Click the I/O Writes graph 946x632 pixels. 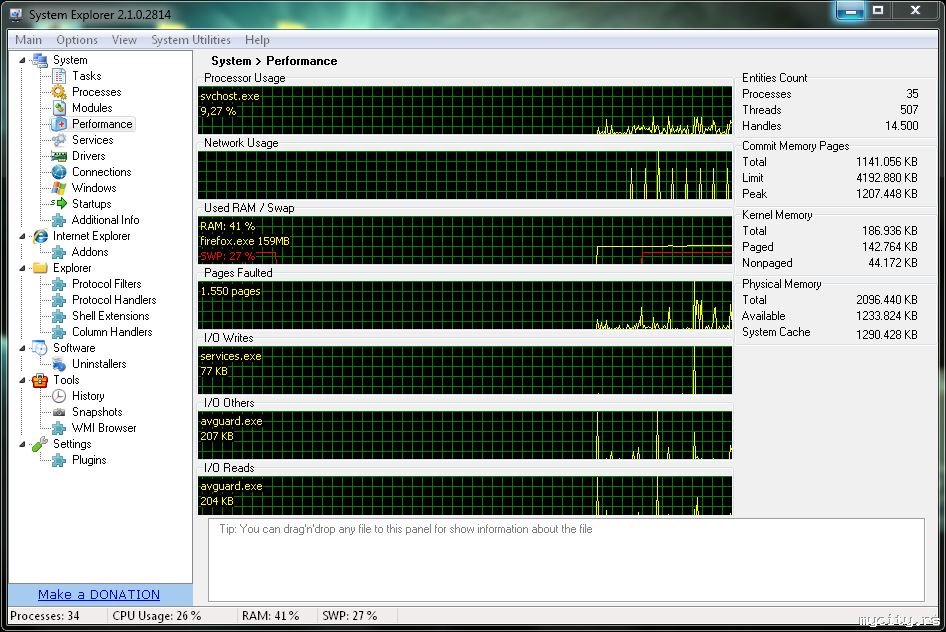(x=465, y=370)
